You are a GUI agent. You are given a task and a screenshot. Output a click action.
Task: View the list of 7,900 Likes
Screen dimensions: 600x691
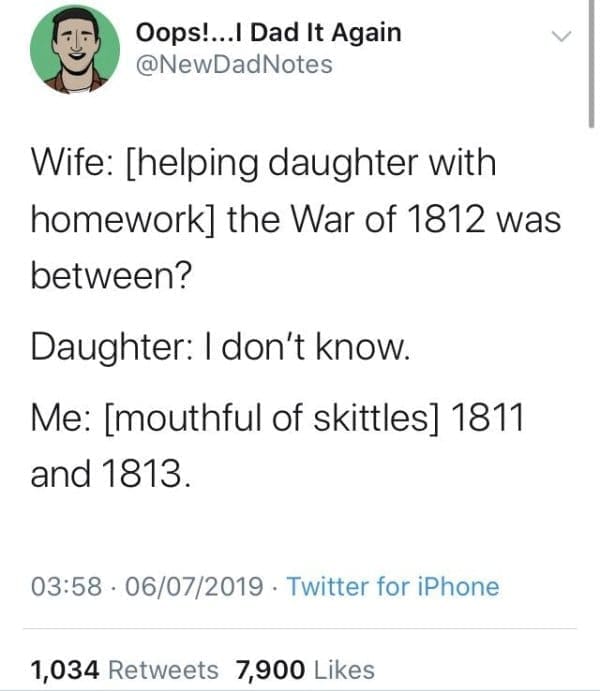point(304,669)
